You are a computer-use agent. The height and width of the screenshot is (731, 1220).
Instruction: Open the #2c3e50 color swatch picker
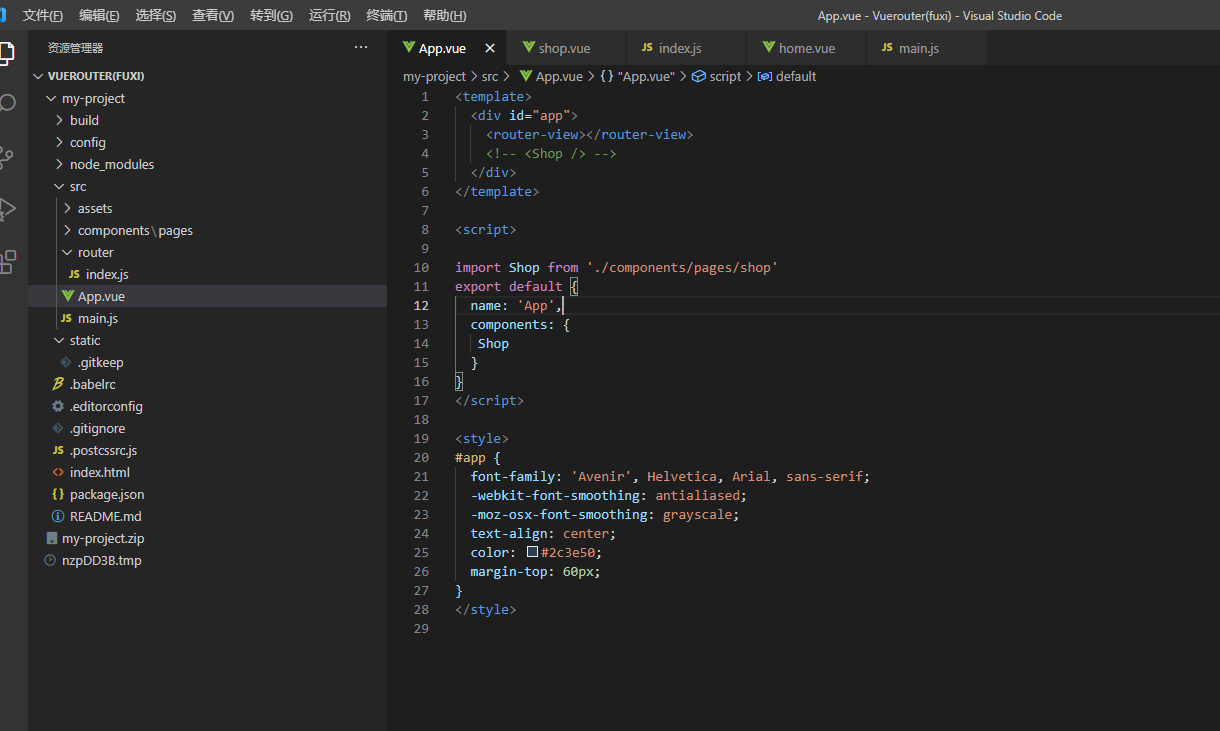533,552
